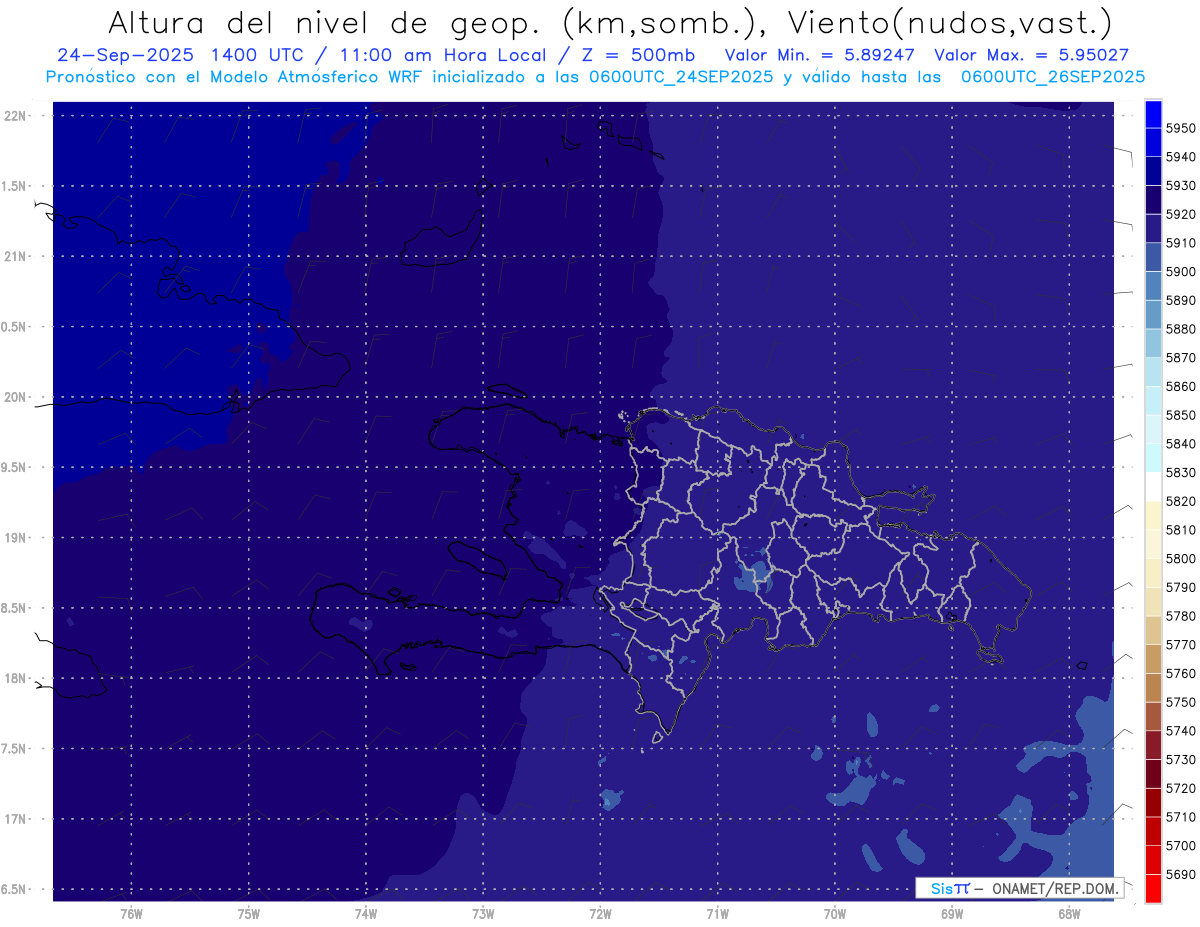
Task: Click the '5900' colorbar label
Action: point(1181,271)
